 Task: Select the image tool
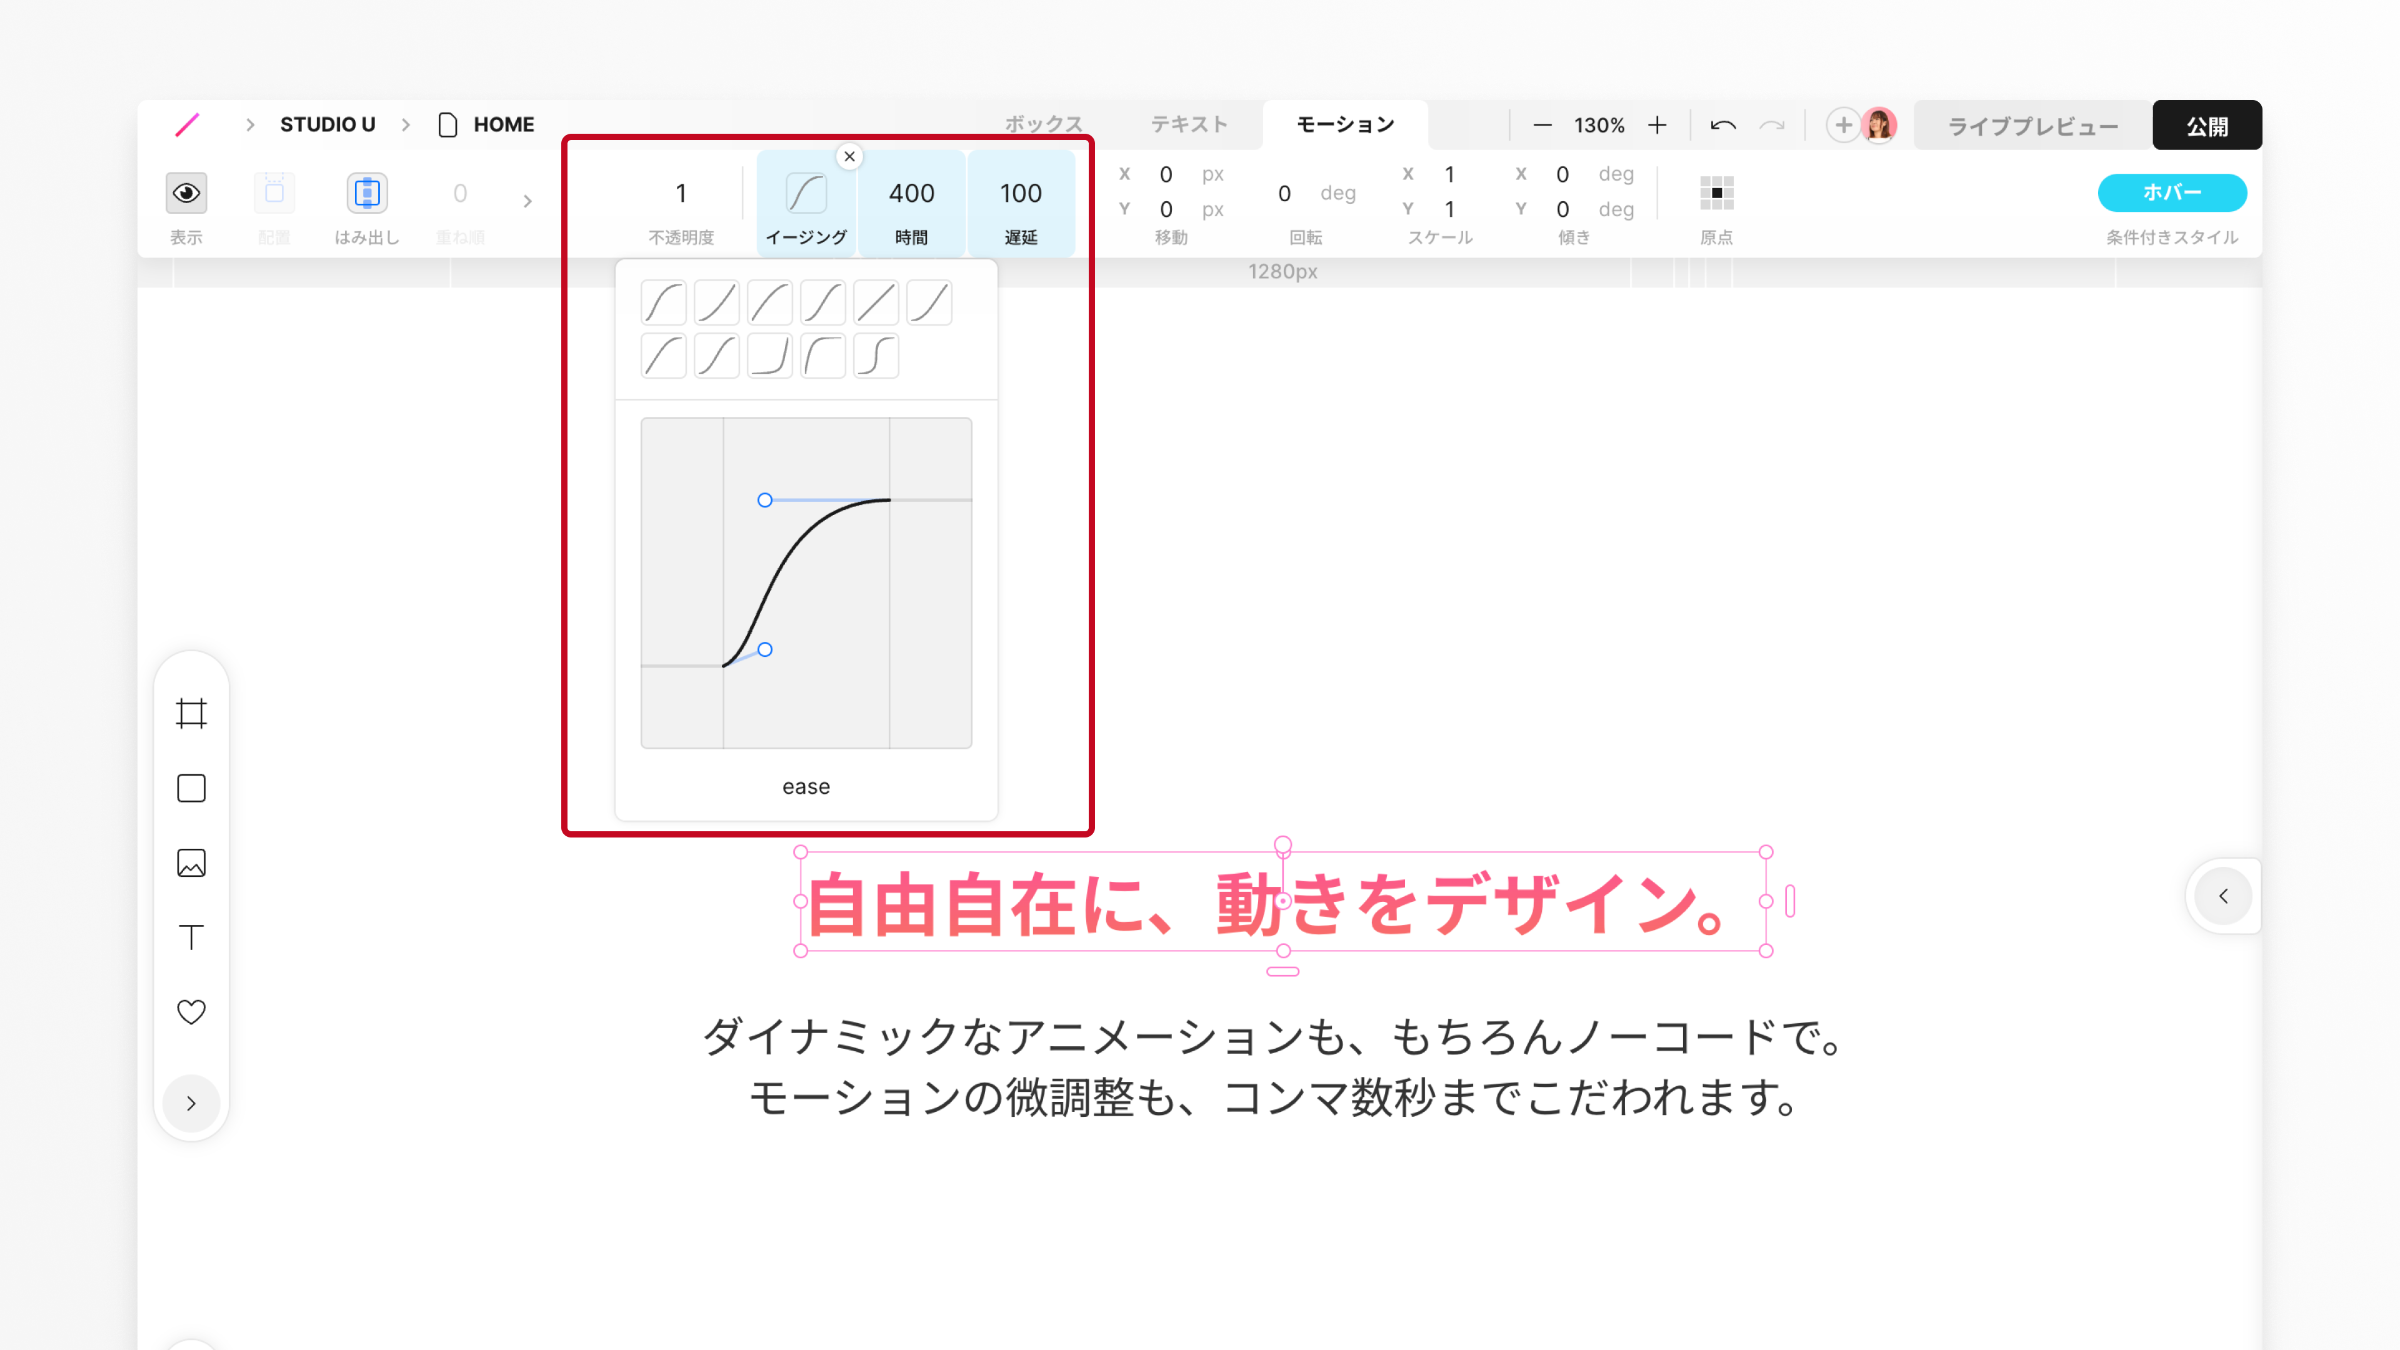(x=191, y=863)
